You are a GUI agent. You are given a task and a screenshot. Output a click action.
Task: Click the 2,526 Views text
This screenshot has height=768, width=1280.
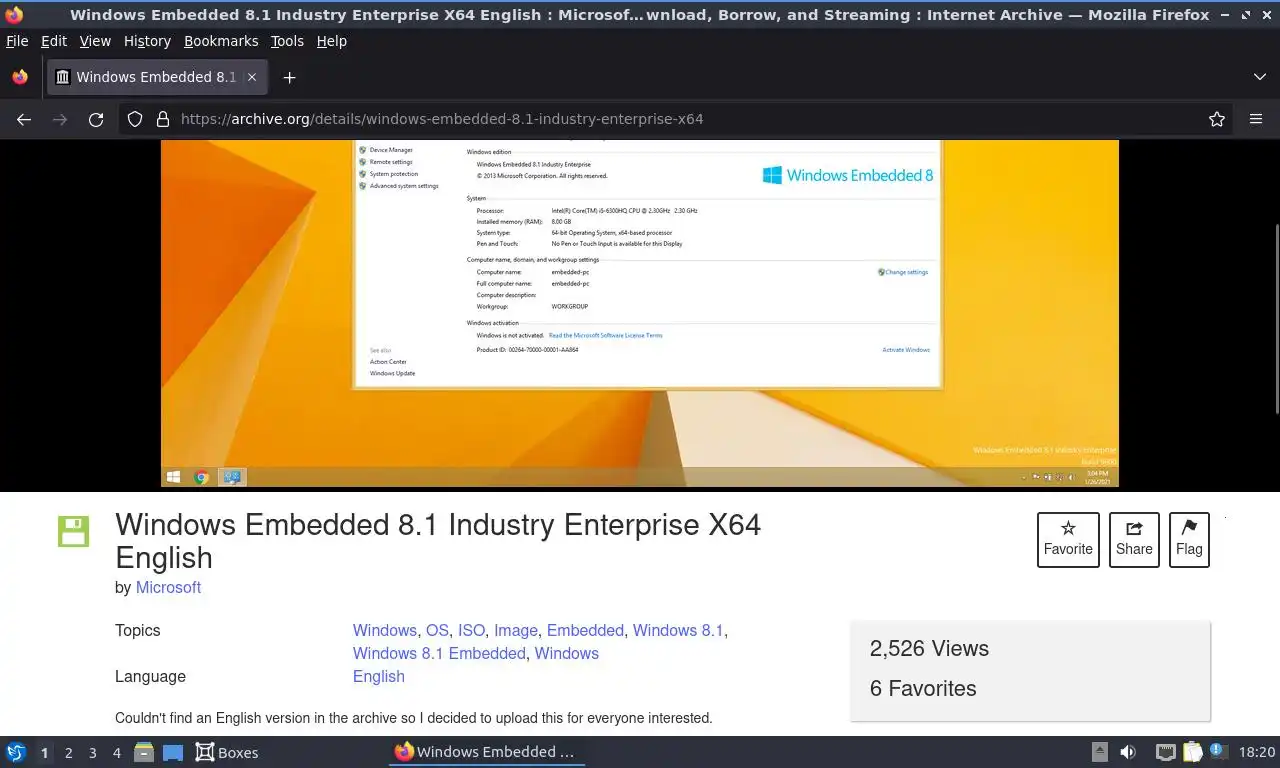tap(929, 648)
